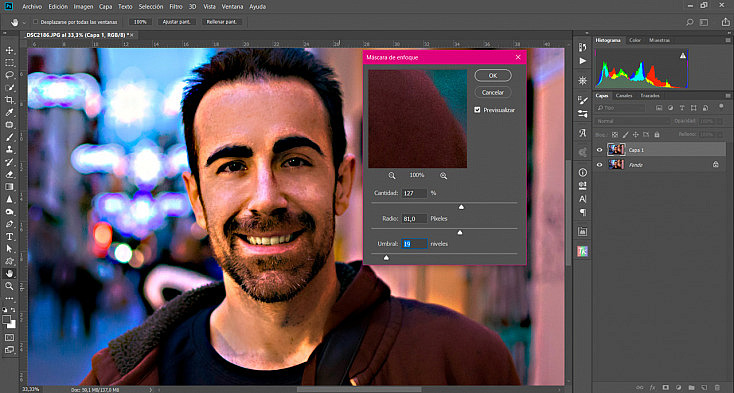Open the Properties info panel icon
Viewport: 734px width, 393px height.
582,173
